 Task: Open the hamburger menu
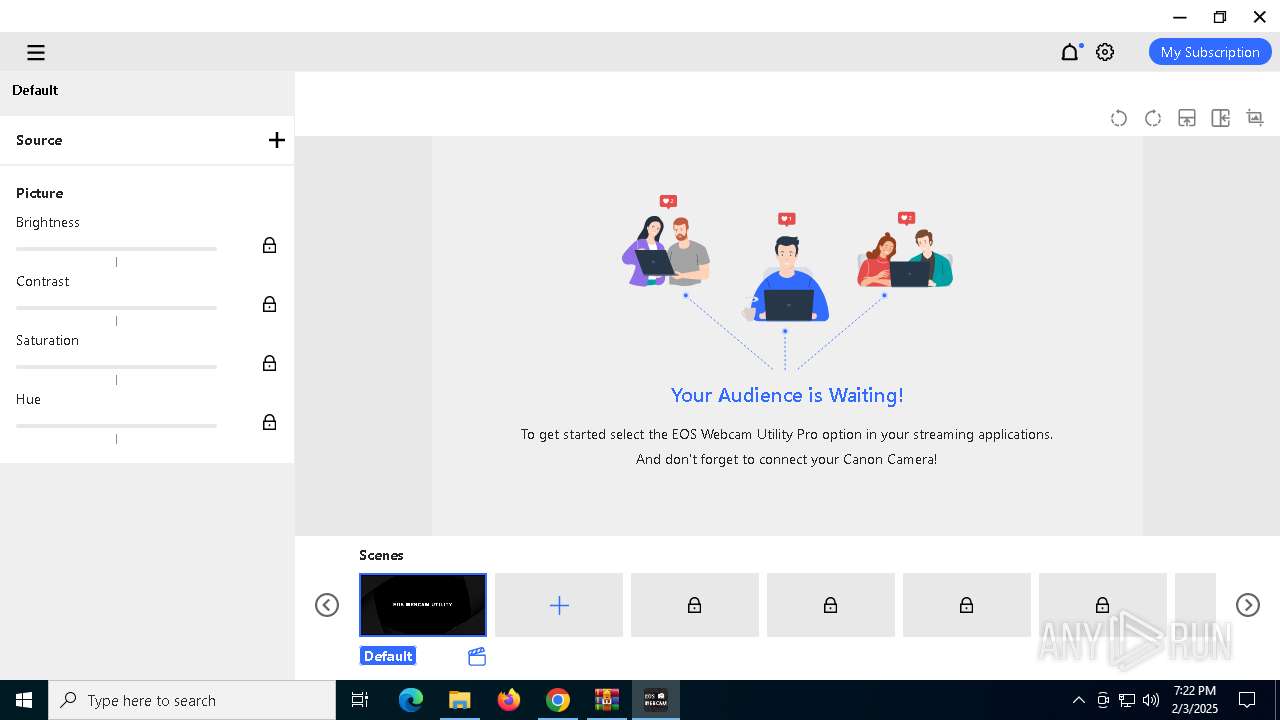tap(36, 52)
